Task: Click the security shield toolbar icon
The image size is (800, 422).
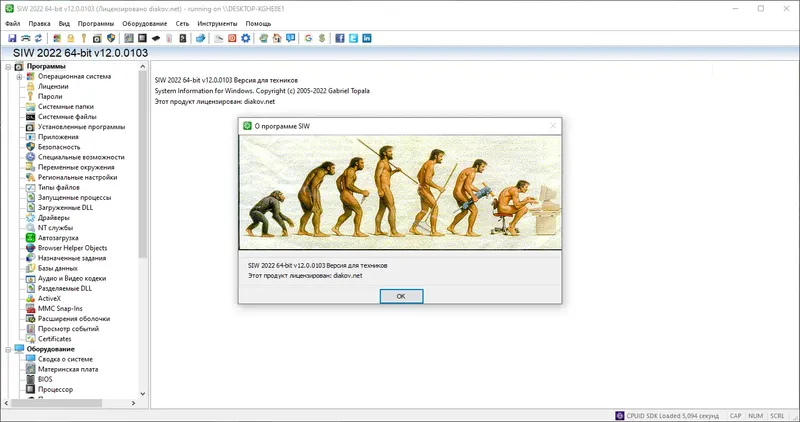Action: coord(111,38)
